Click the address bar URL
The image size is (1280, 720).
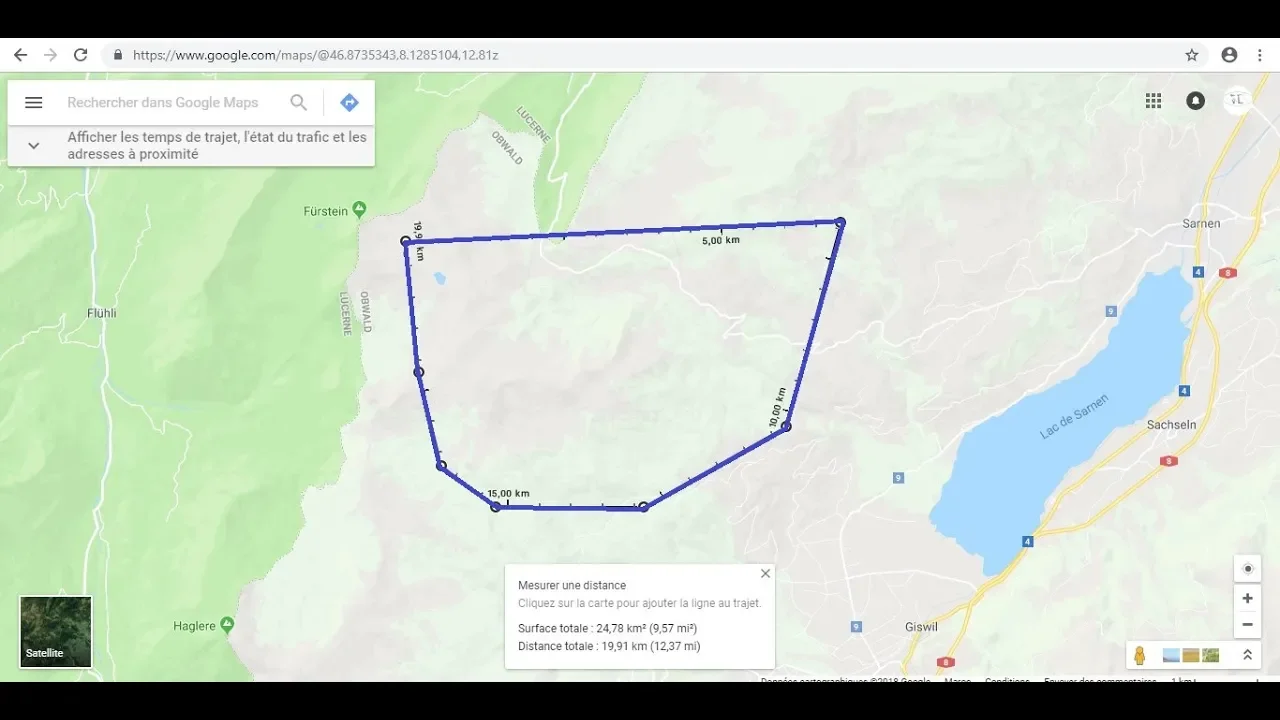[x=315, y=55]
